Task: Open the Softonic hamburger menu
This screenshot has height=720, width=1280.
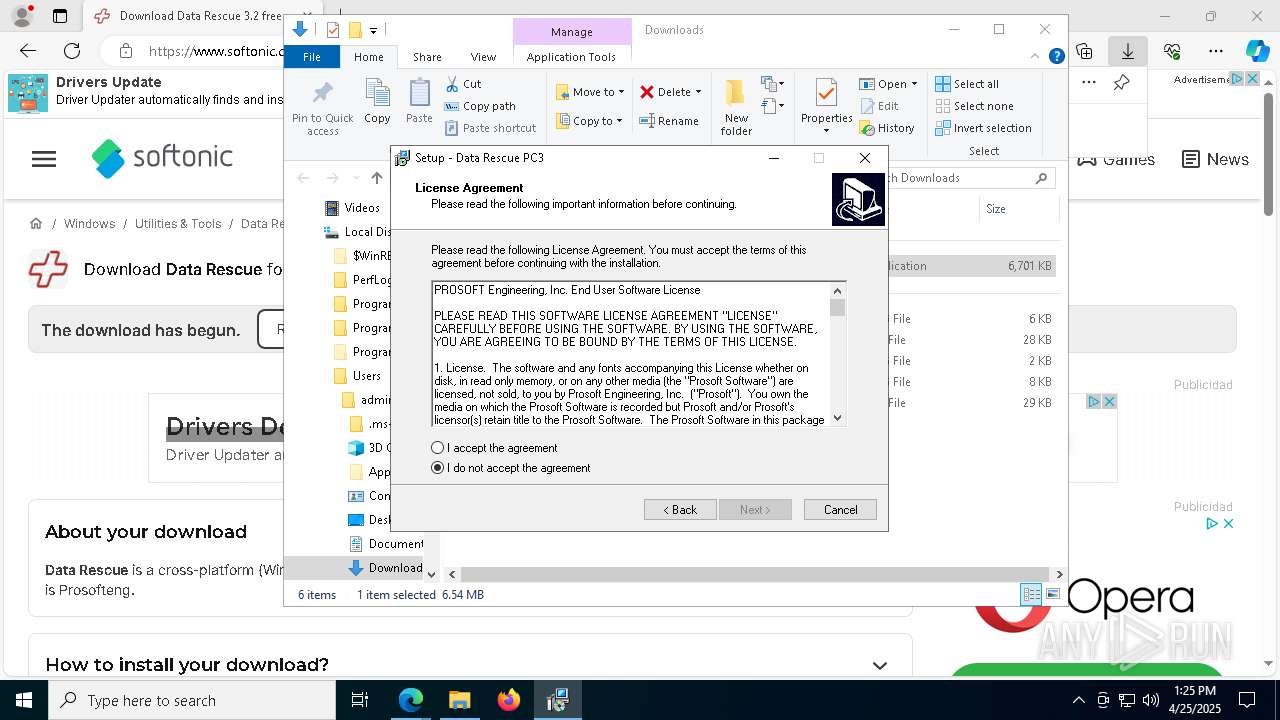Action: pos(44,159)
